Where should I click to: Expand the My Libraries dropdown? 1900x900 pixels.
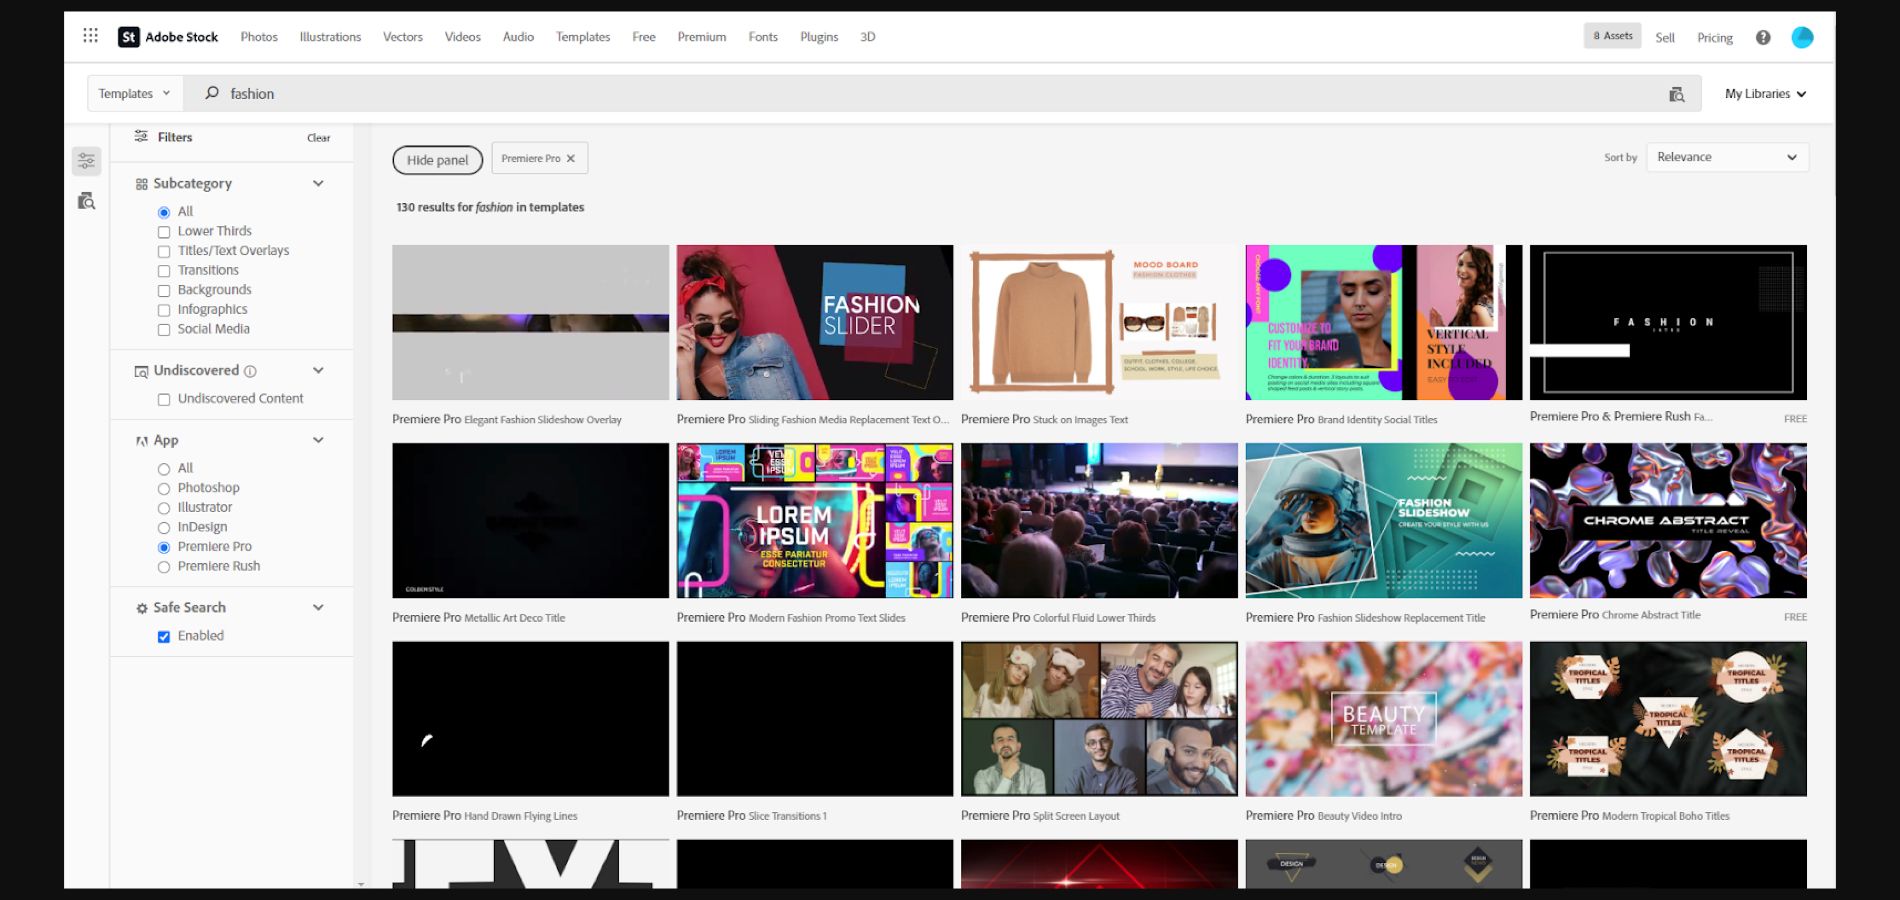[x=1765, y=94]
